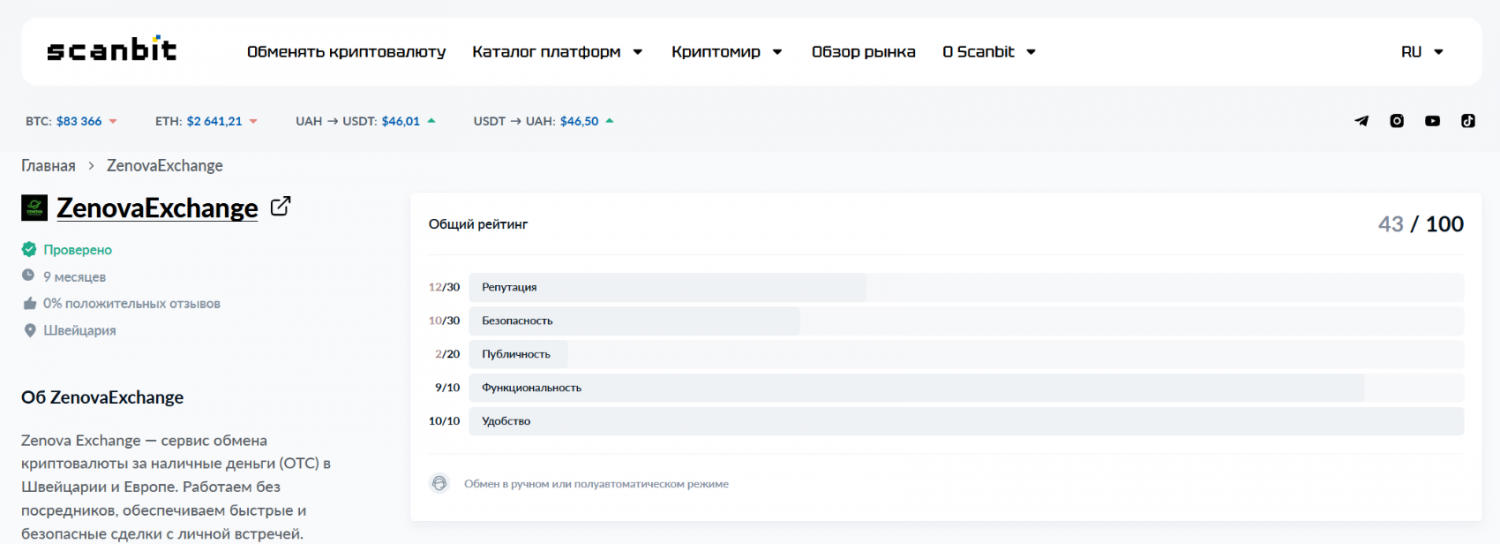Click Обмен в ручном или полуавтоматическом режиме
This screenshot has height=544, width=1500.
[596, 484]
